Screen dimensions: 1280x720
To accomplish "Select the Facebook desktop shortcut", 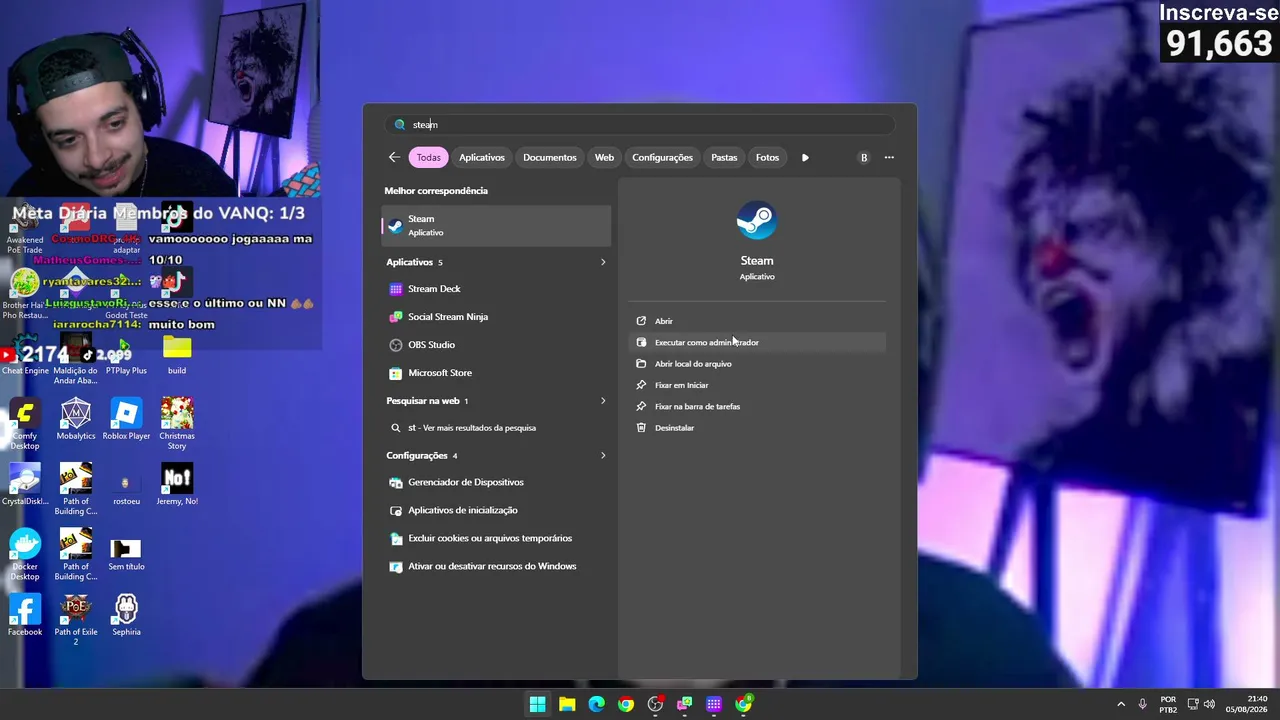I will pyautogui.click(x=25, y=615).
